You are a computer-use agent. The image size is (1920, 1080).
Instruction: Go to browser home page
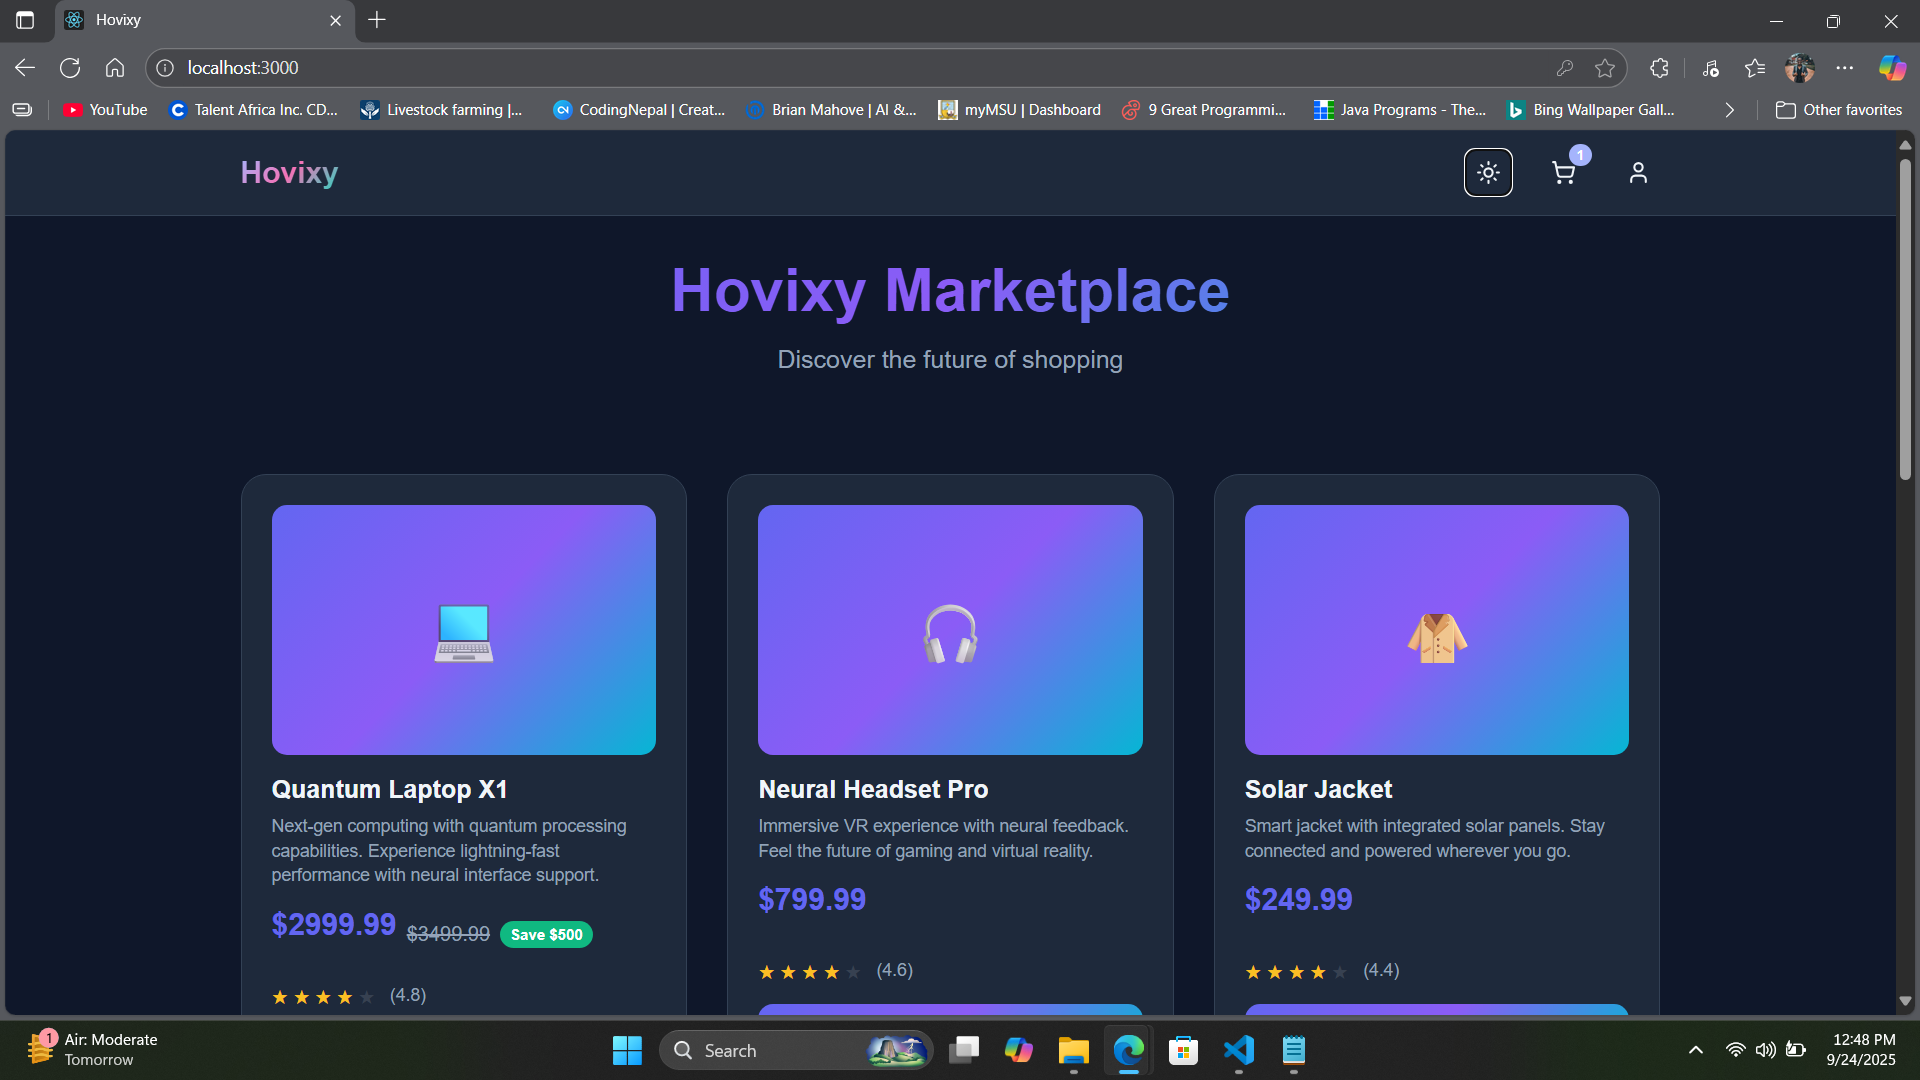[x=115, y=68]
